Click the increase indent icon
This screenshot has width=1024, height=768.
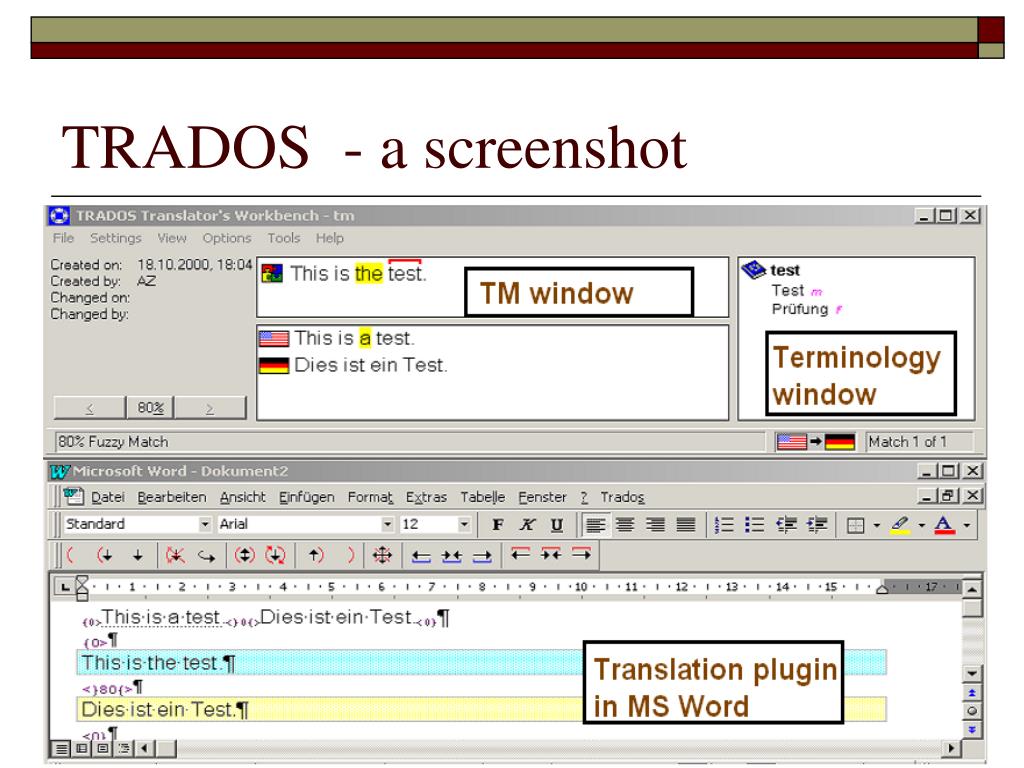point(817,524)
